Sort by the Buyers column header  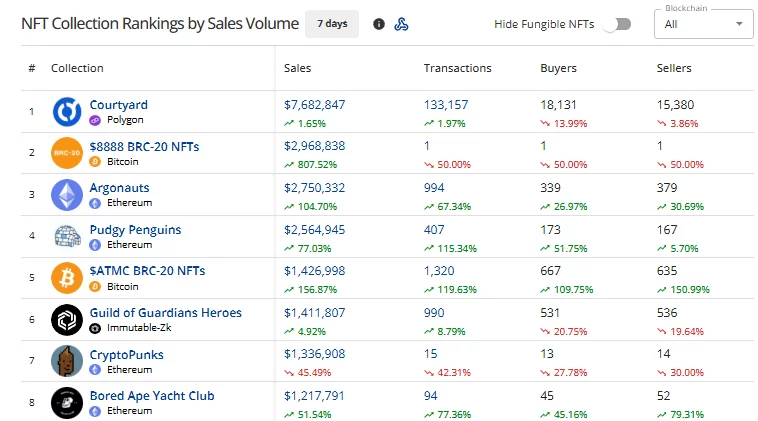(x=558, y=68)
